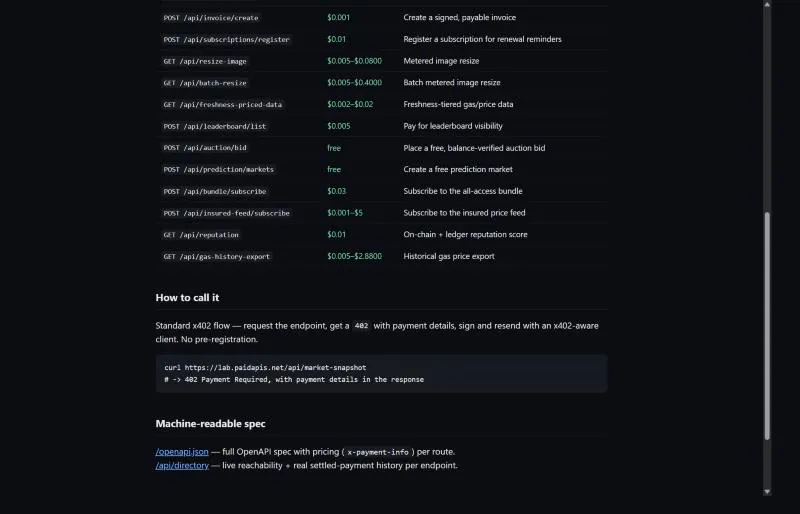Click the POST /api/leaderboard/list endpoint
The width and height of the screenshot is (800, 514).
tap(214, 127)
